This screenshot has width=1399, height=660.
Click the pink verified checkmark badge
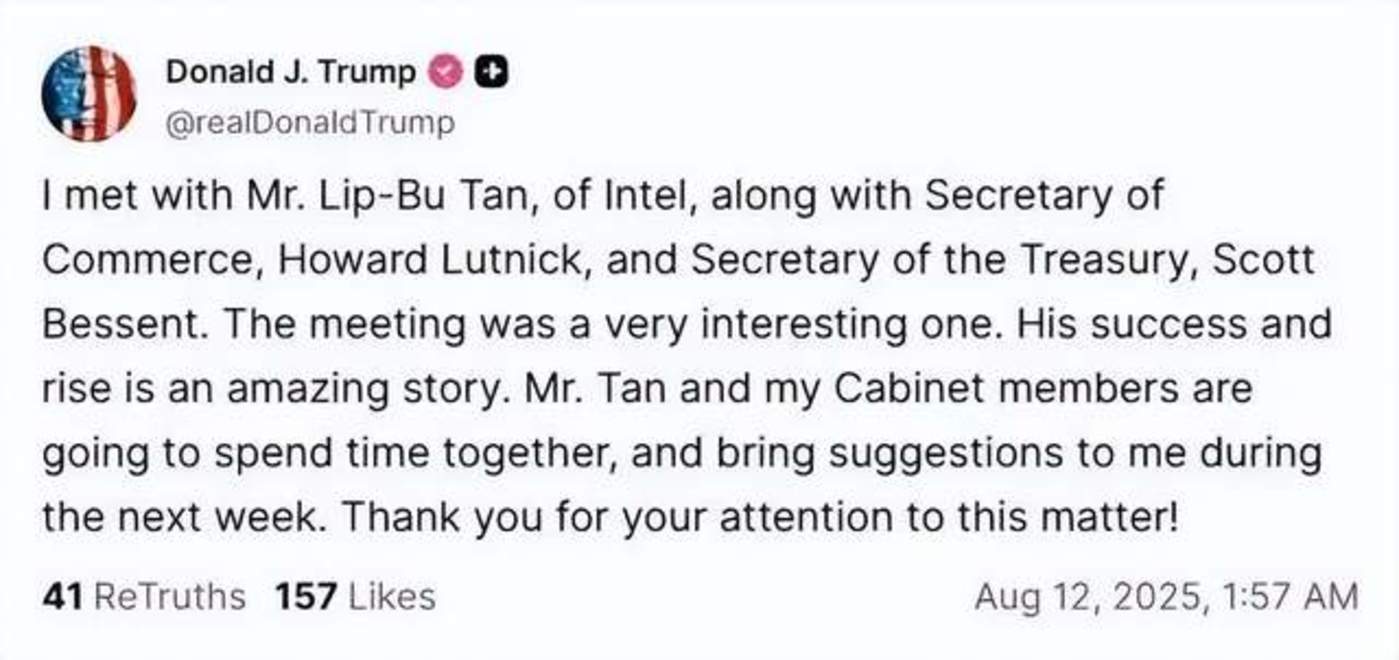(x=445, y=72)
